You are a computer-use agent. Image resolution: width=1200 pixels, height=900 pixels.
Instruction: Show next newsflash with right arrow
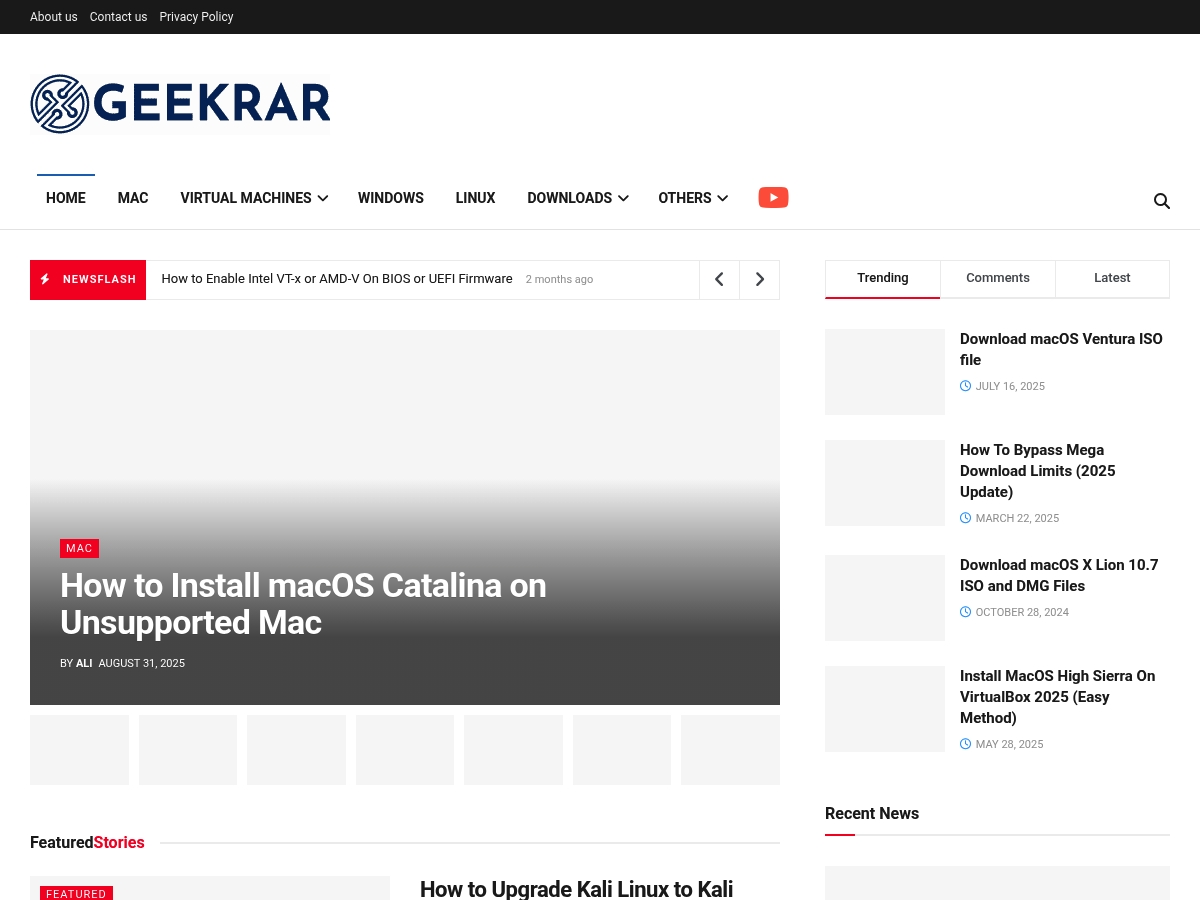point(760,280)
